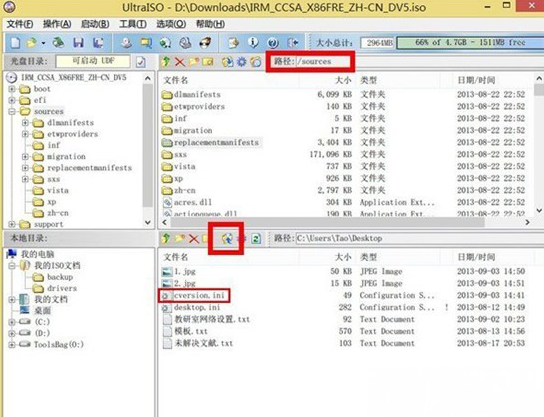Open the Help question mark icon

coord(273,43)
